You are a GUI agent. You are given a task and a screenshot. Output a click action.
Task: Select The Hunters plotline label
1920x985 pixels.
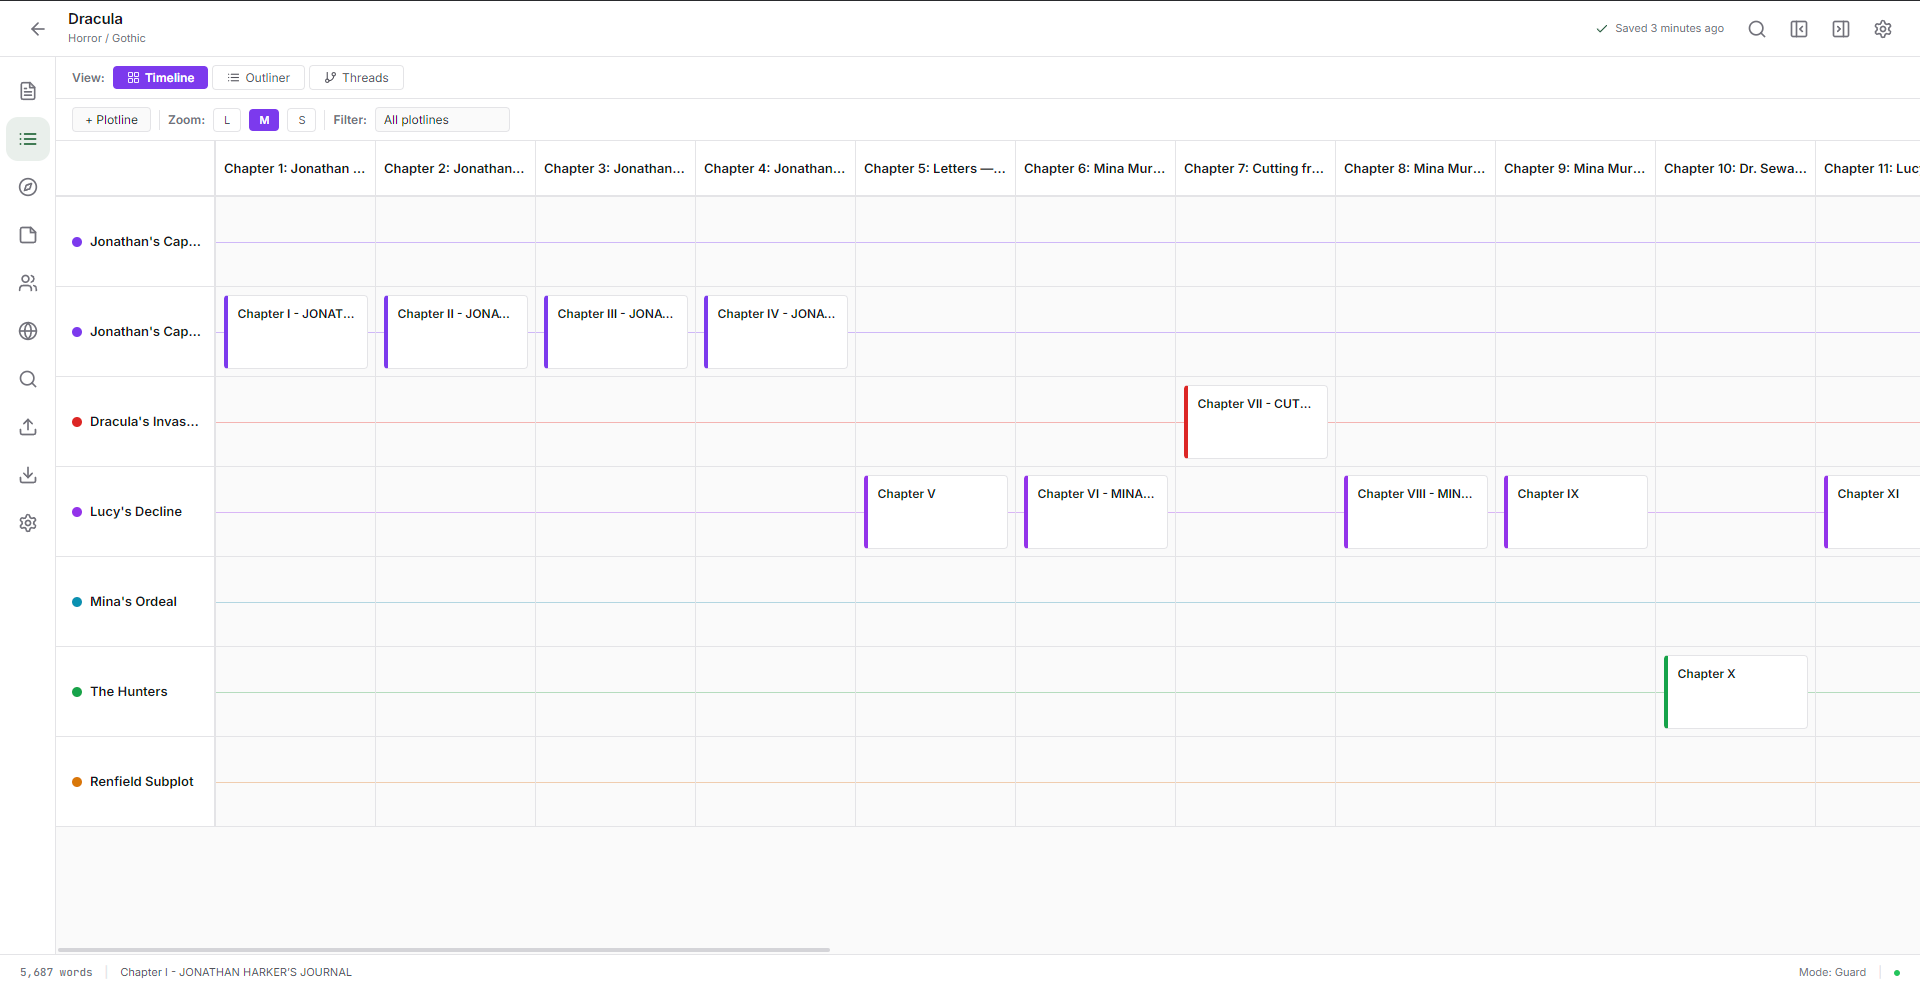[129, 692]
